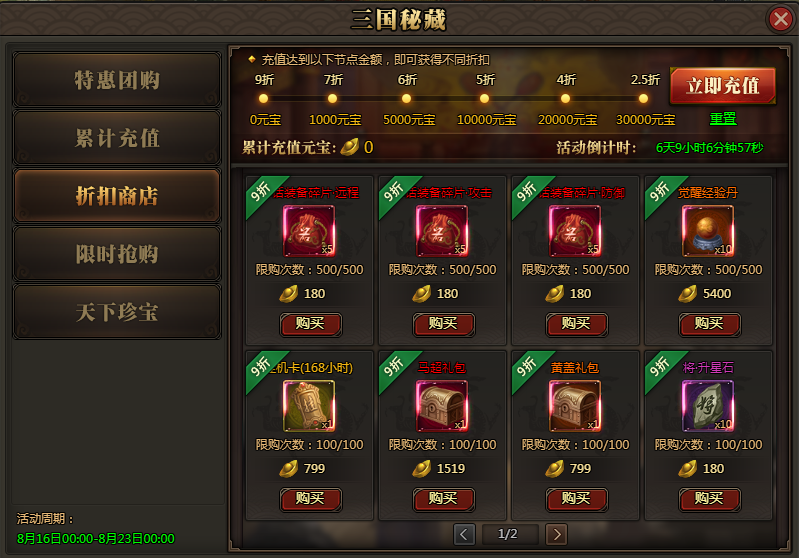
Task: Switch to the 累计充值 tab
Action: (117, 138)
